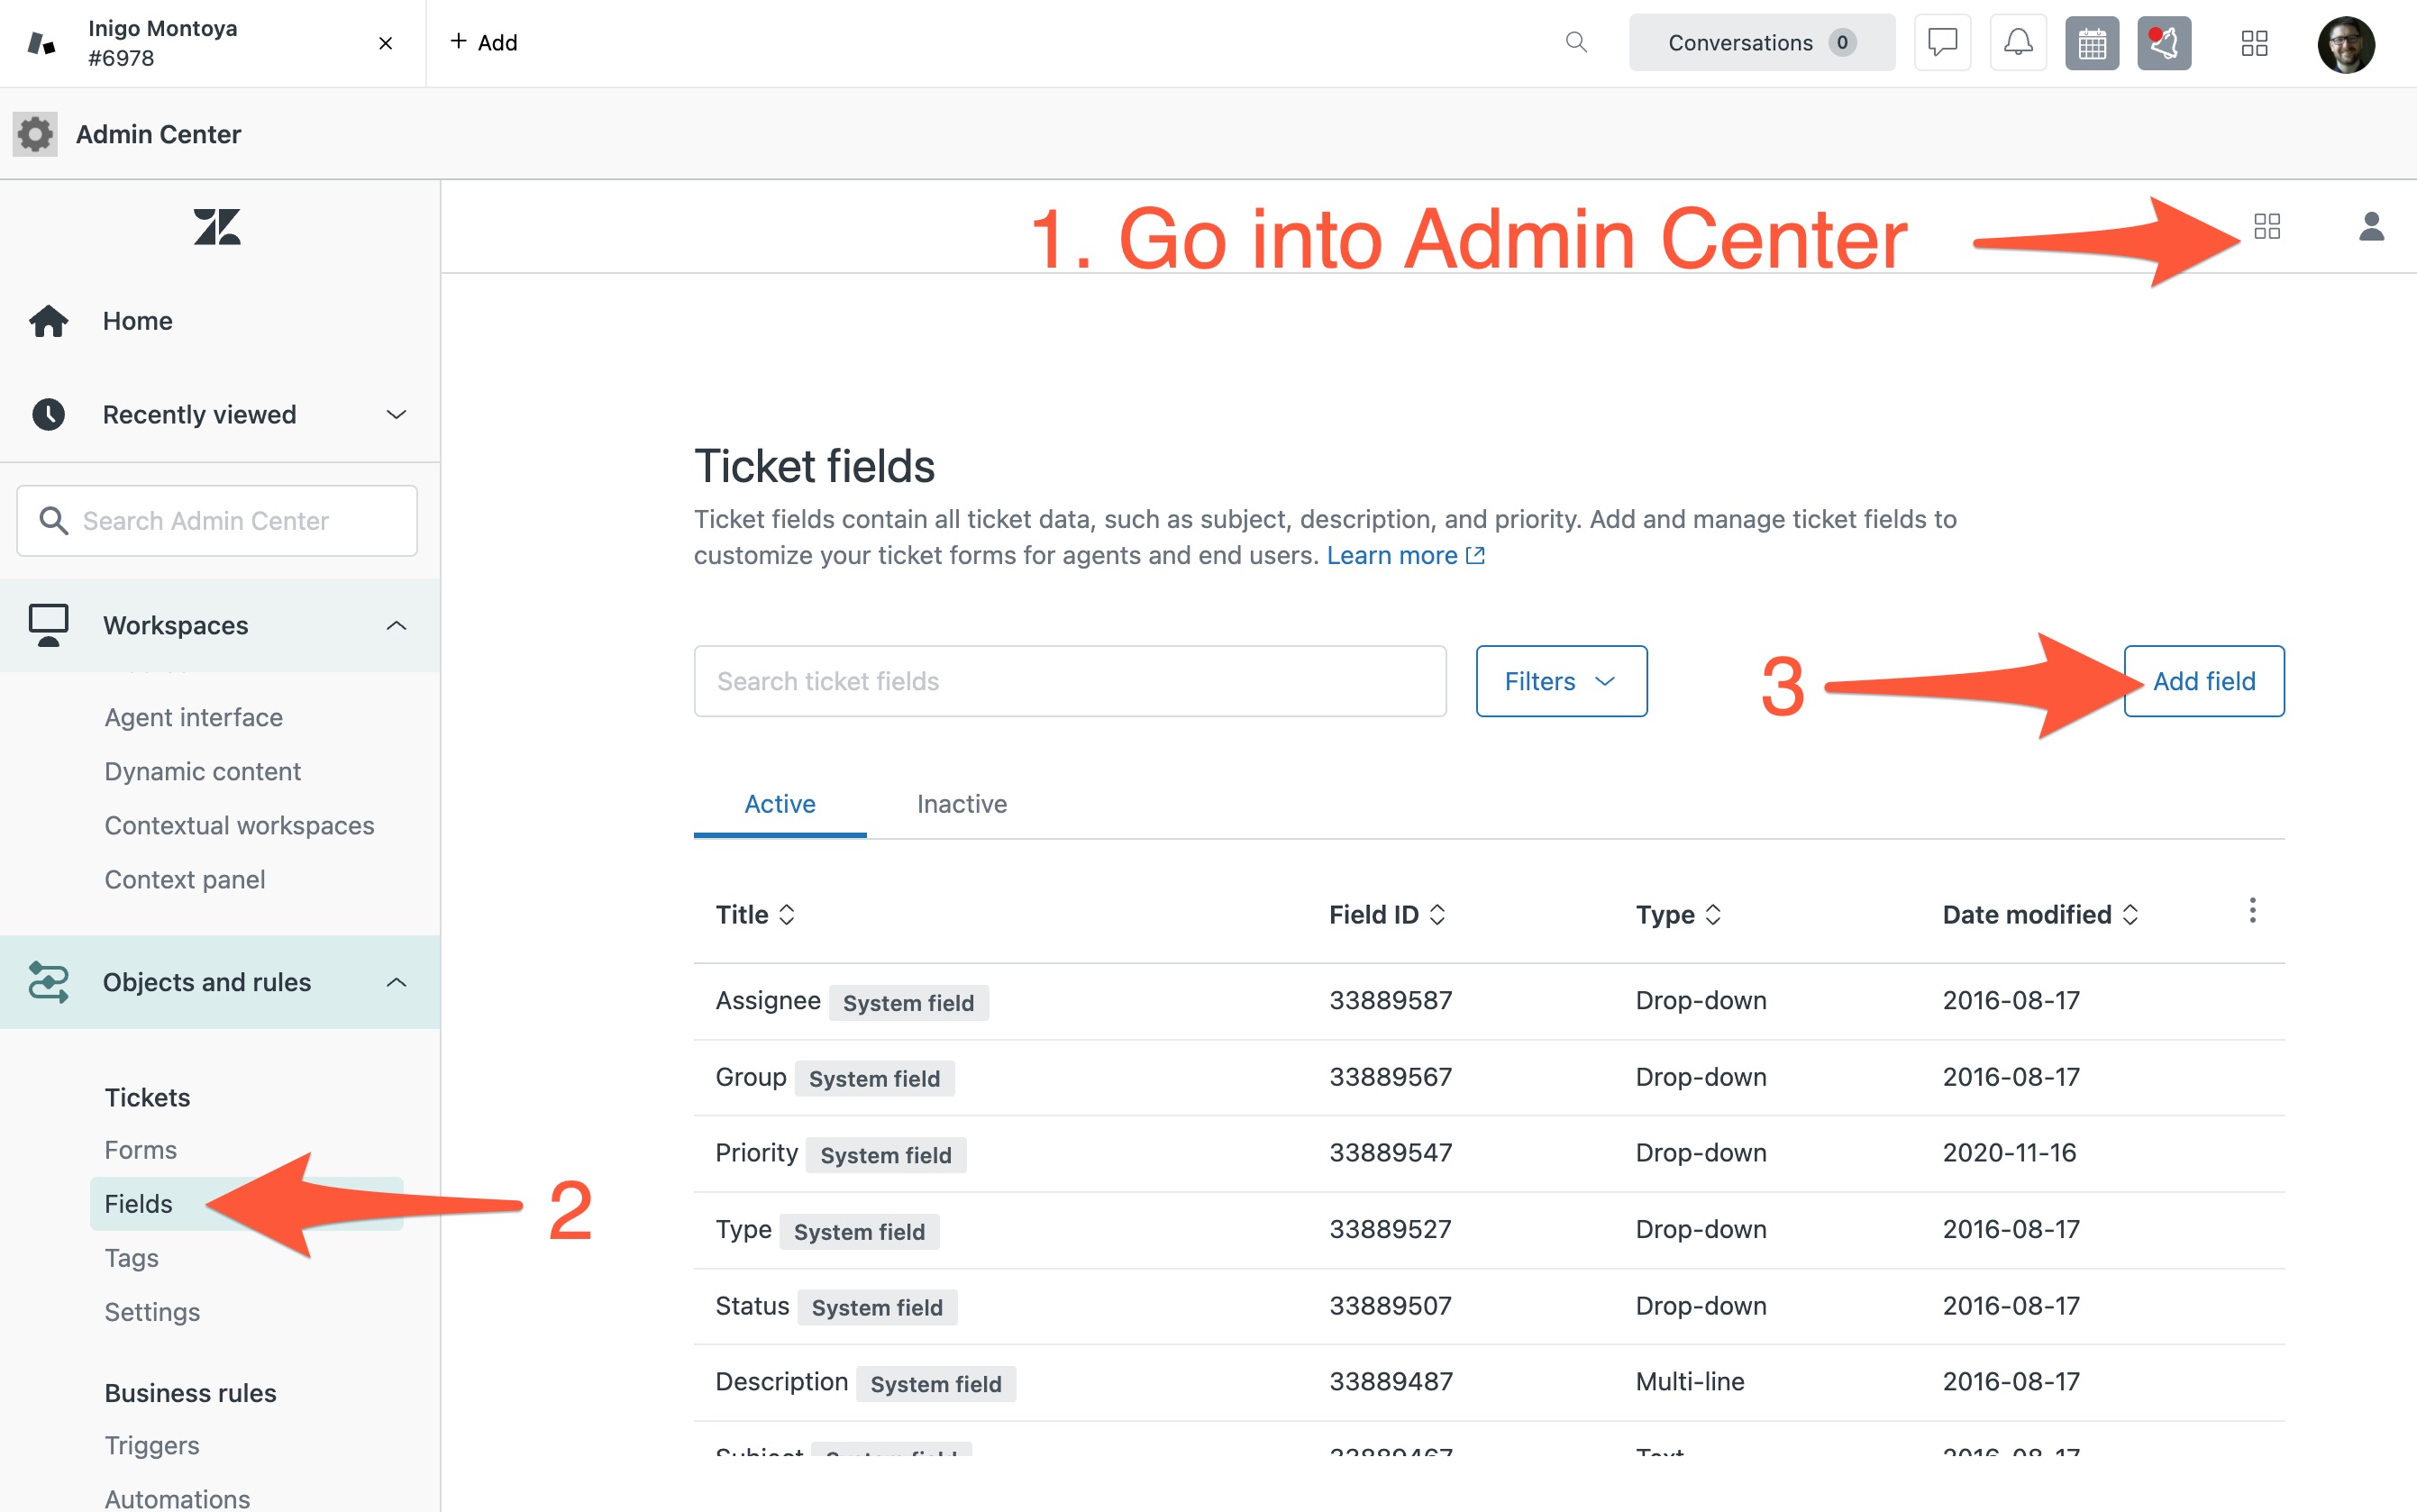The image size is (2417, 1512).
Task: Open the Filters dropdown
Action: 1561,681
